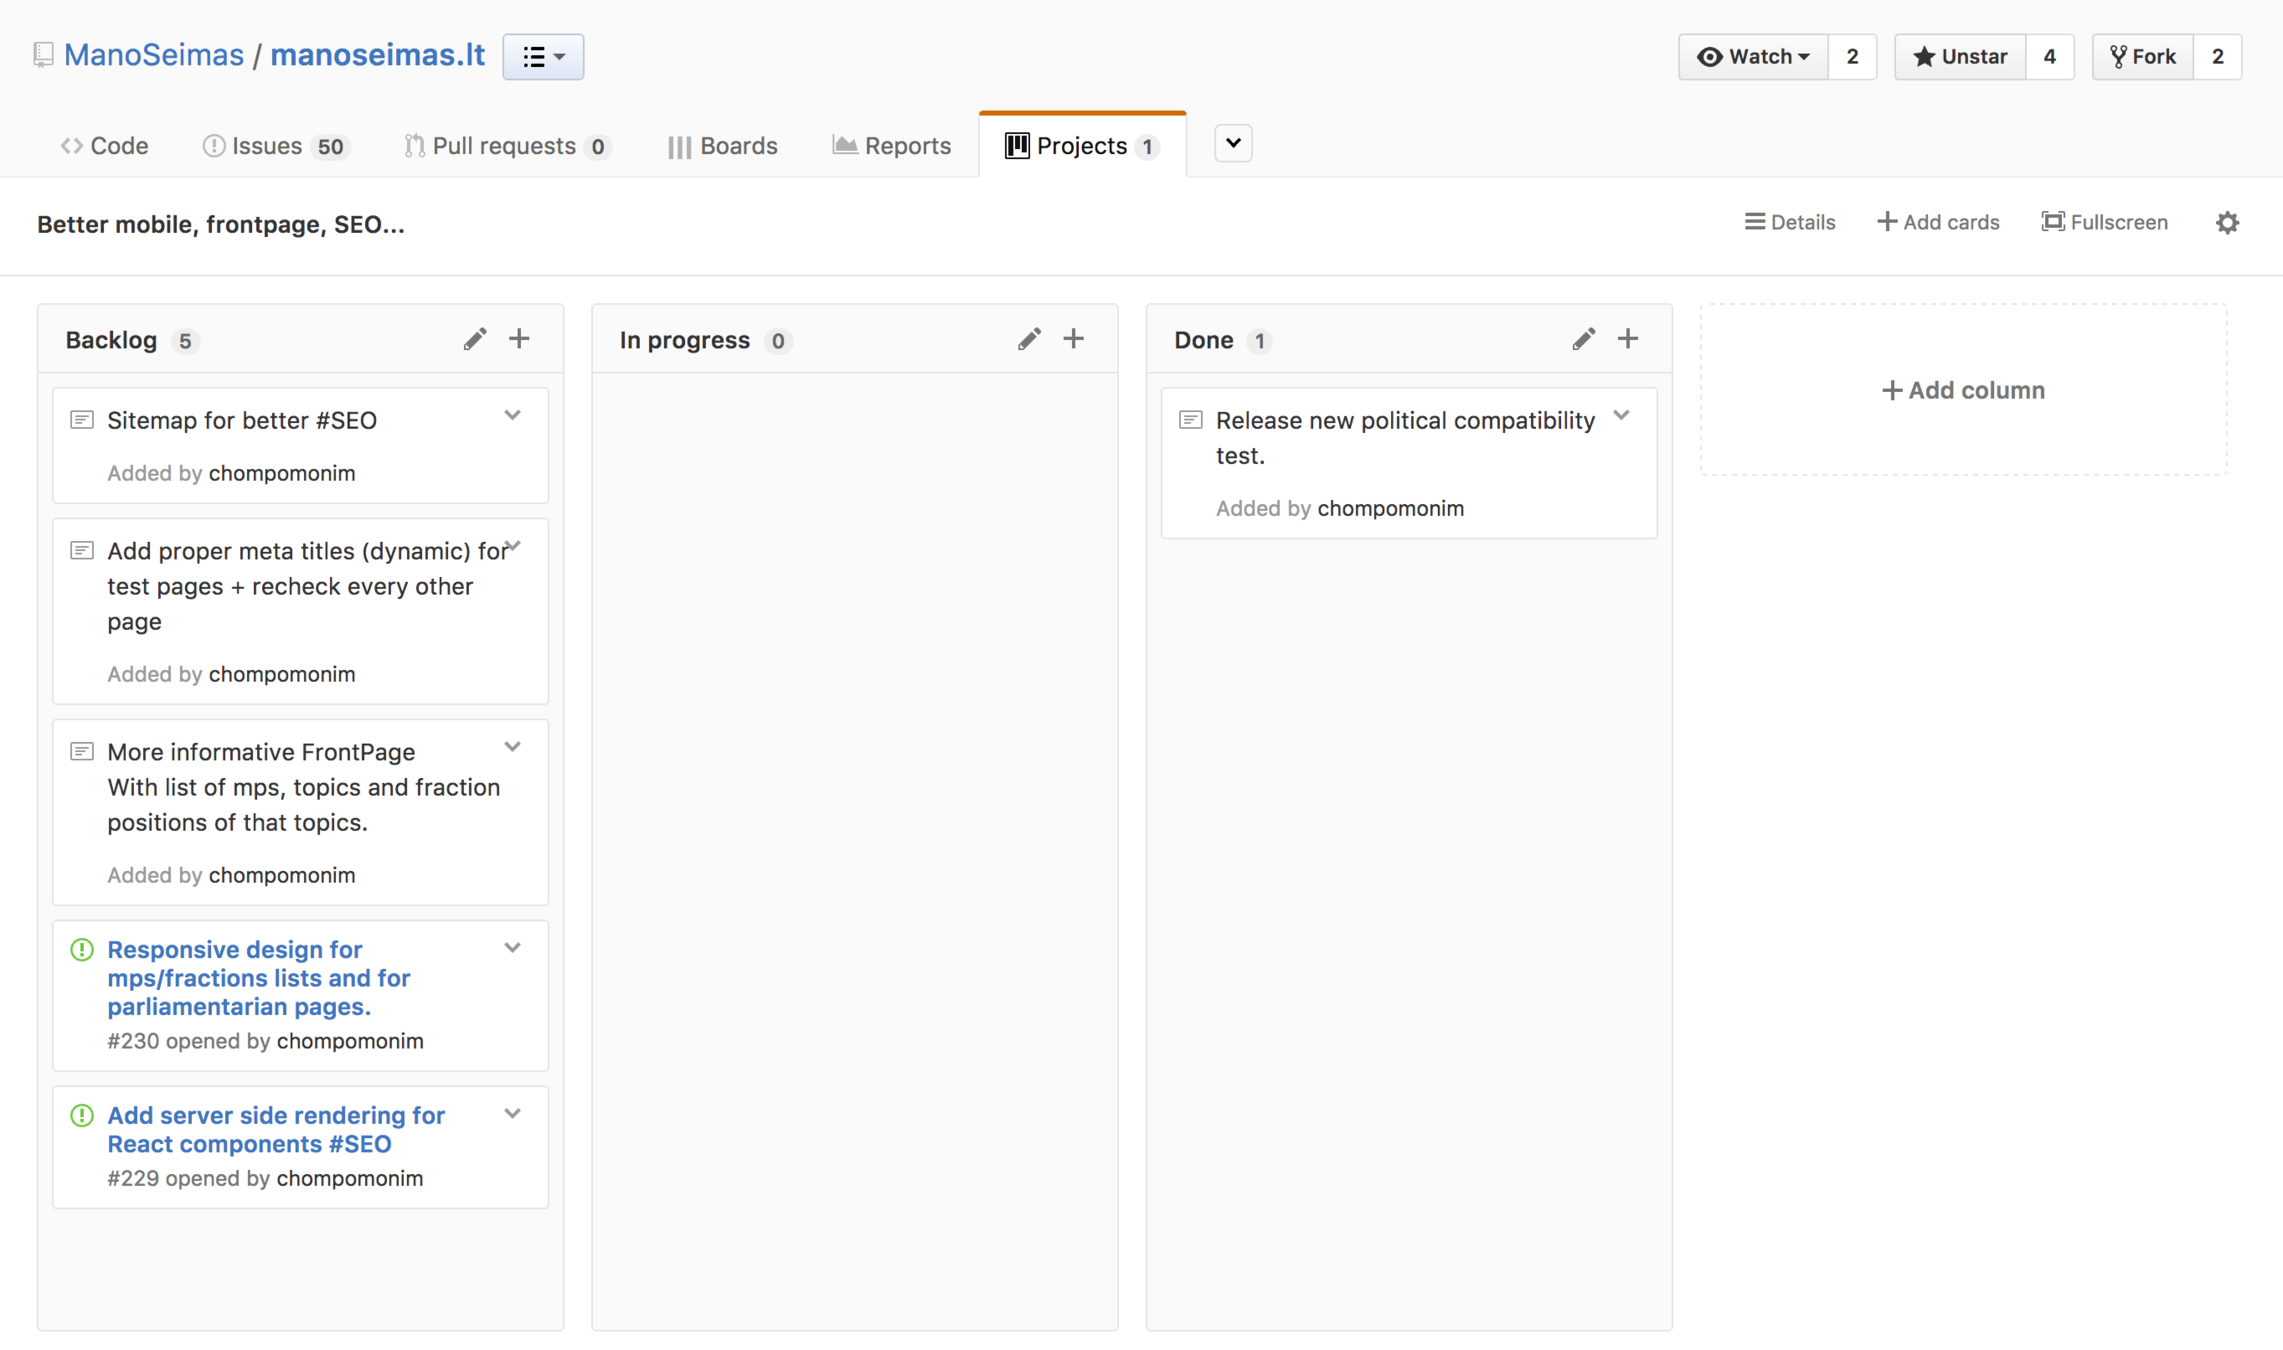
Task: Click the list icon dropdown beside repository name
Action: click(543, 56)
